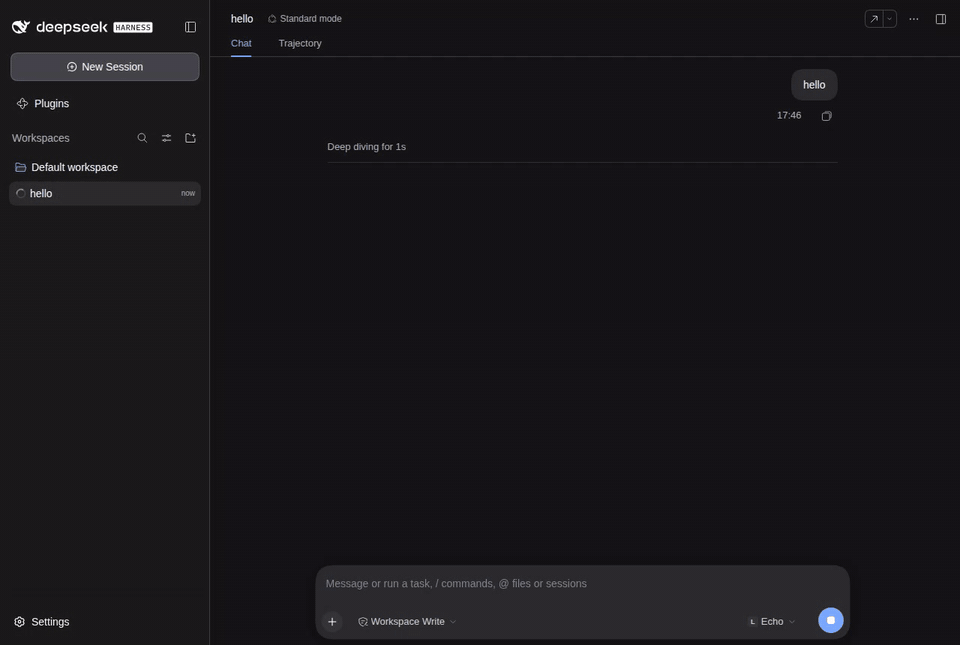Image resolution: width=960 pixels, height=645 pixels.
Task: Click the hello message bubble
Action: click(x=814, y=85)
